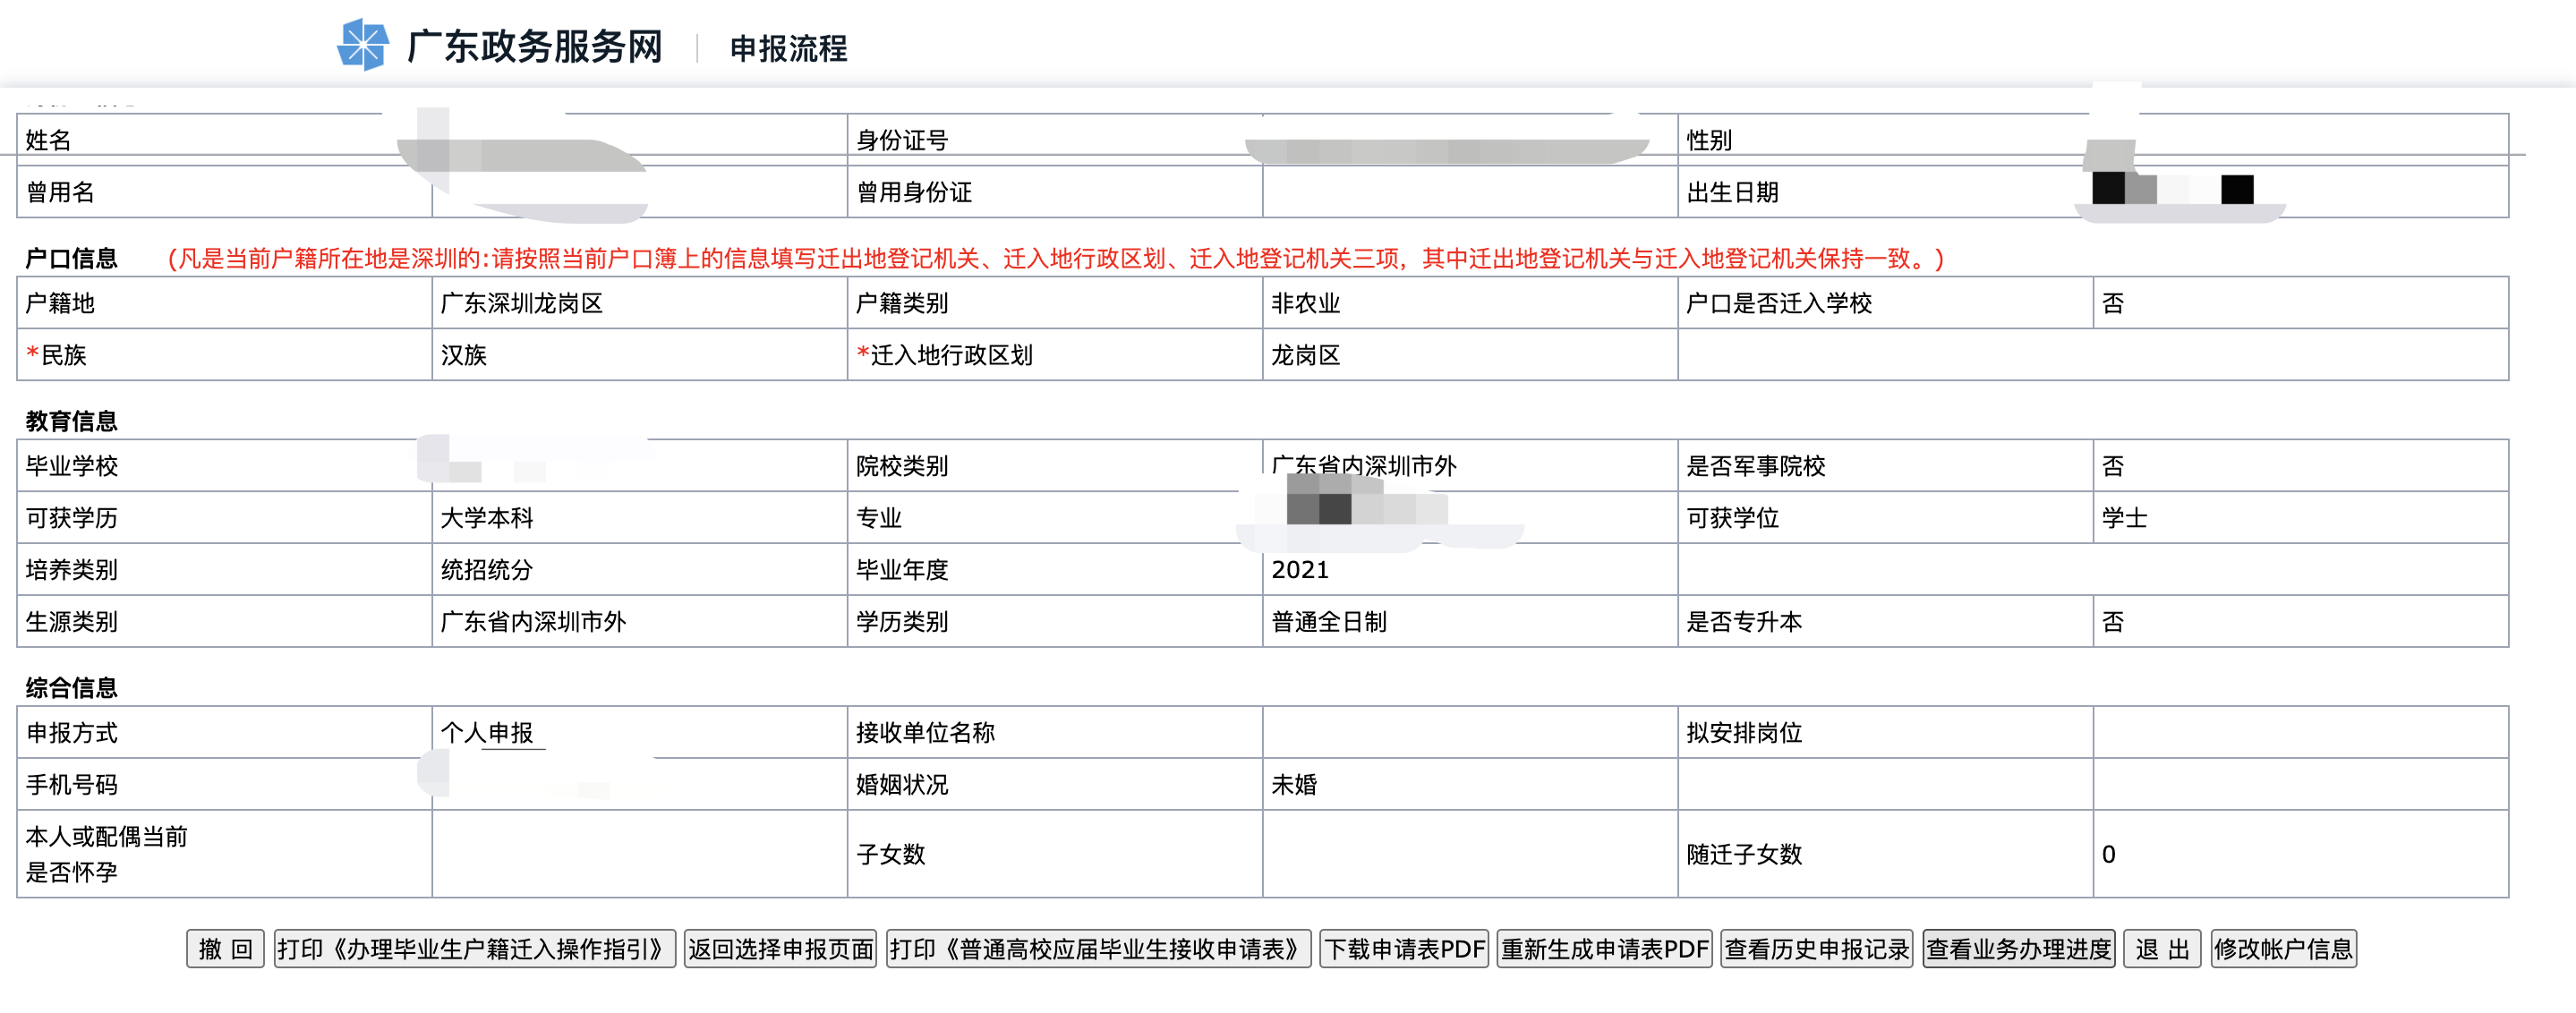Image resolution: width=2576 pixels, height=1013 pixels.
Task: Click the 撤回 button
Action: coord(225,948)
